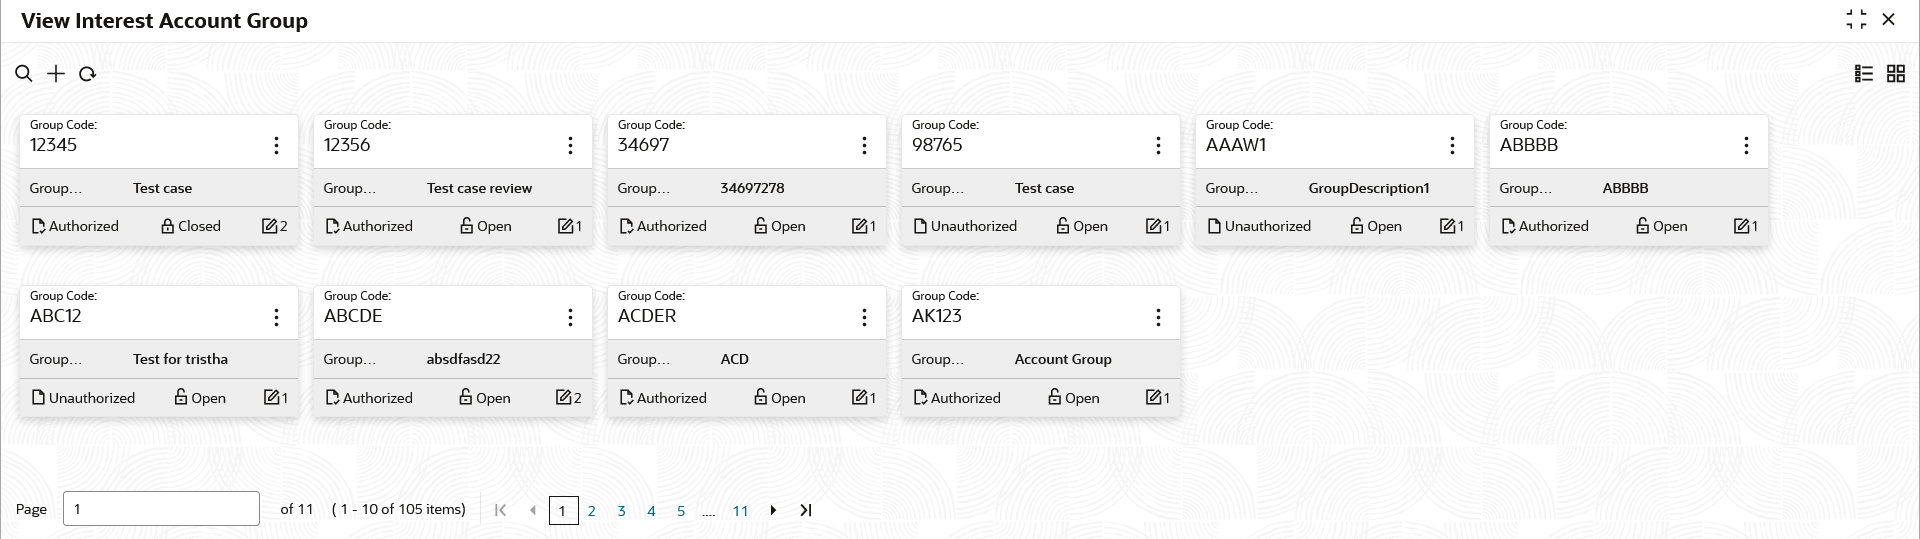Click the lock icon on group 12345
This screenshot has width=1920, height=539.
click(x=168, y=227)
